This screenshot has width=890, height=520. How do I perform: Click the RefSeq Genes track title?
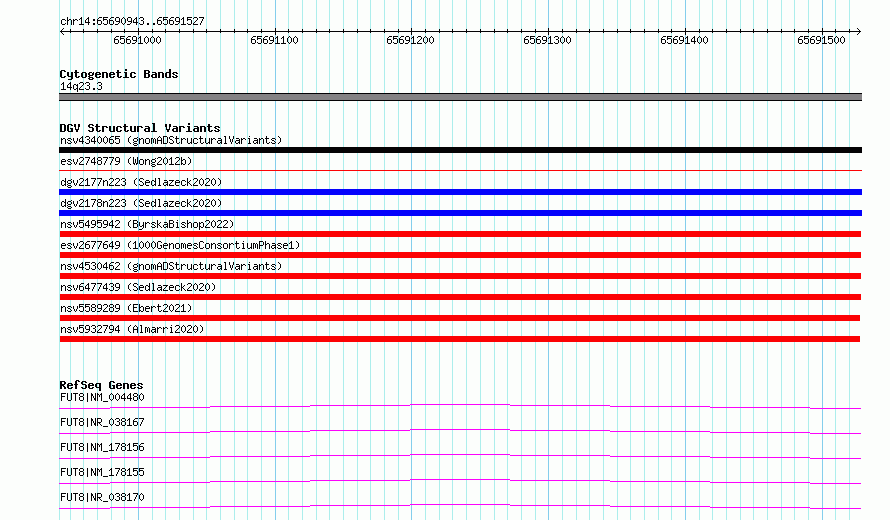(x=101, y=385)
